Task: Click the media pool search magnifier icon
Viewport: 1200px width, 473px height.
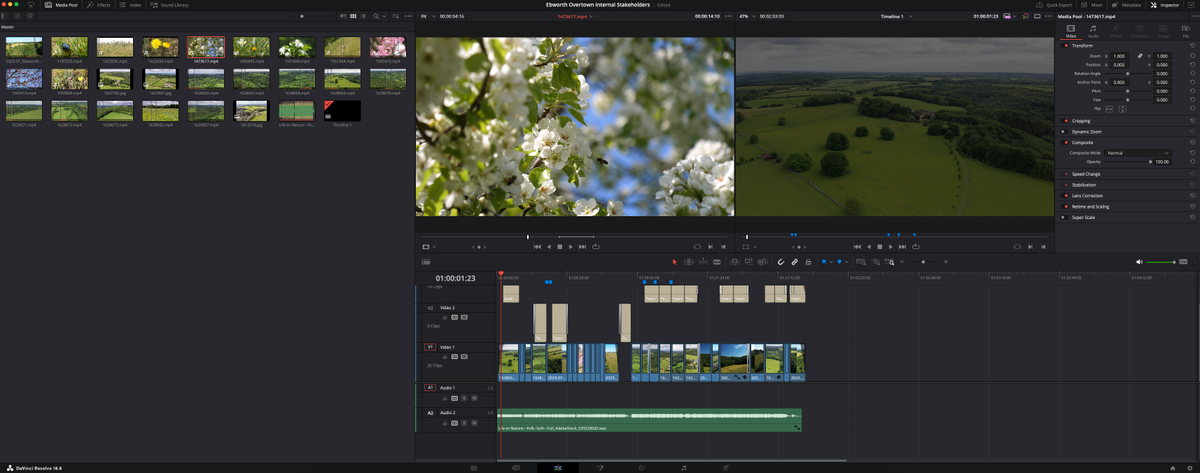Action: (x=376, y=16)
